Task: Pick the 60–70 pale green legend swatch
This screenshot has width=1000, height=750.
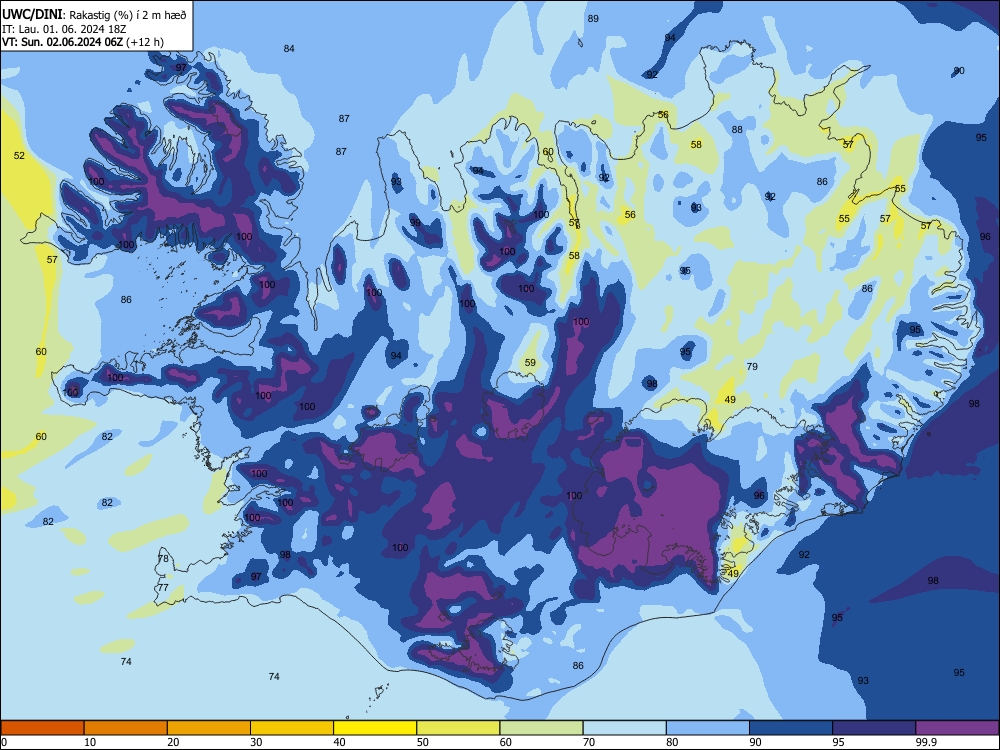Action: pyautogui.click(x=541, y=728)
